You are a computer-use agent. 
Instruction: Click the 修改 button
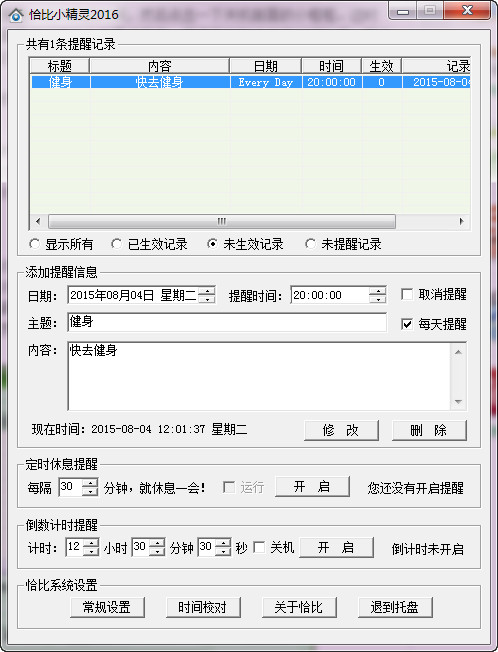(341, 430)
